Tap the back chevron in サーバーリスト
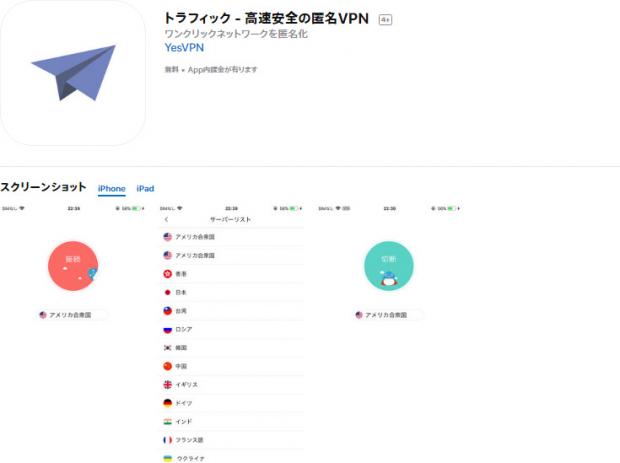 pos(166,219)
